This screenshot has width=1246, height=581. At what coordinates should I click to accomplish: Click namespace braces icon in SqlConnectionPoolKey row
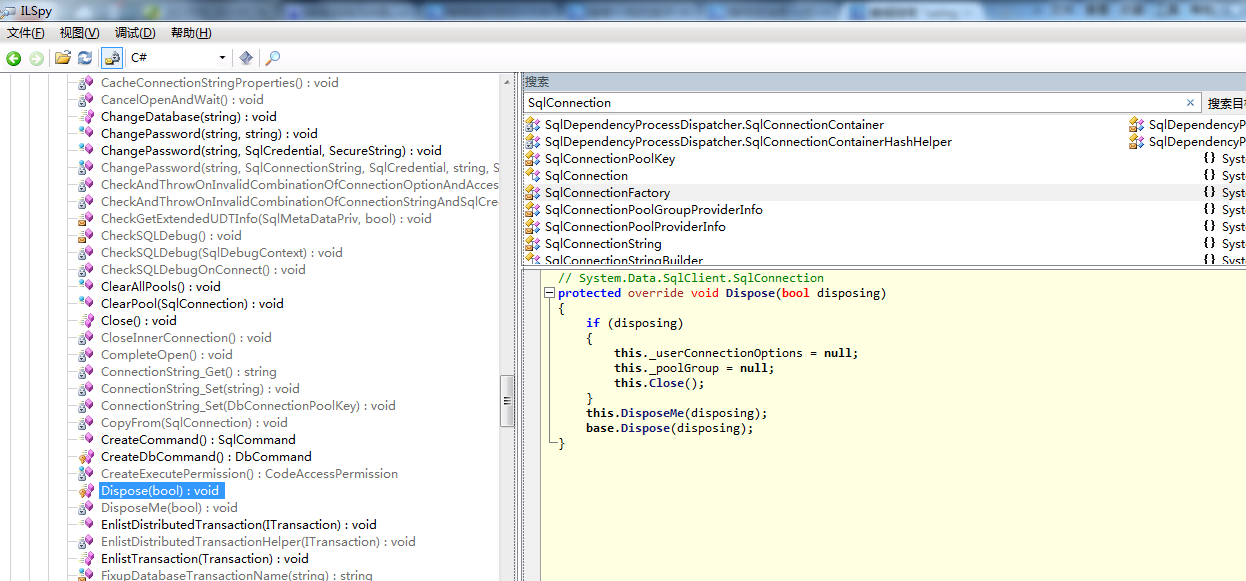click(x=1209, y=159)
